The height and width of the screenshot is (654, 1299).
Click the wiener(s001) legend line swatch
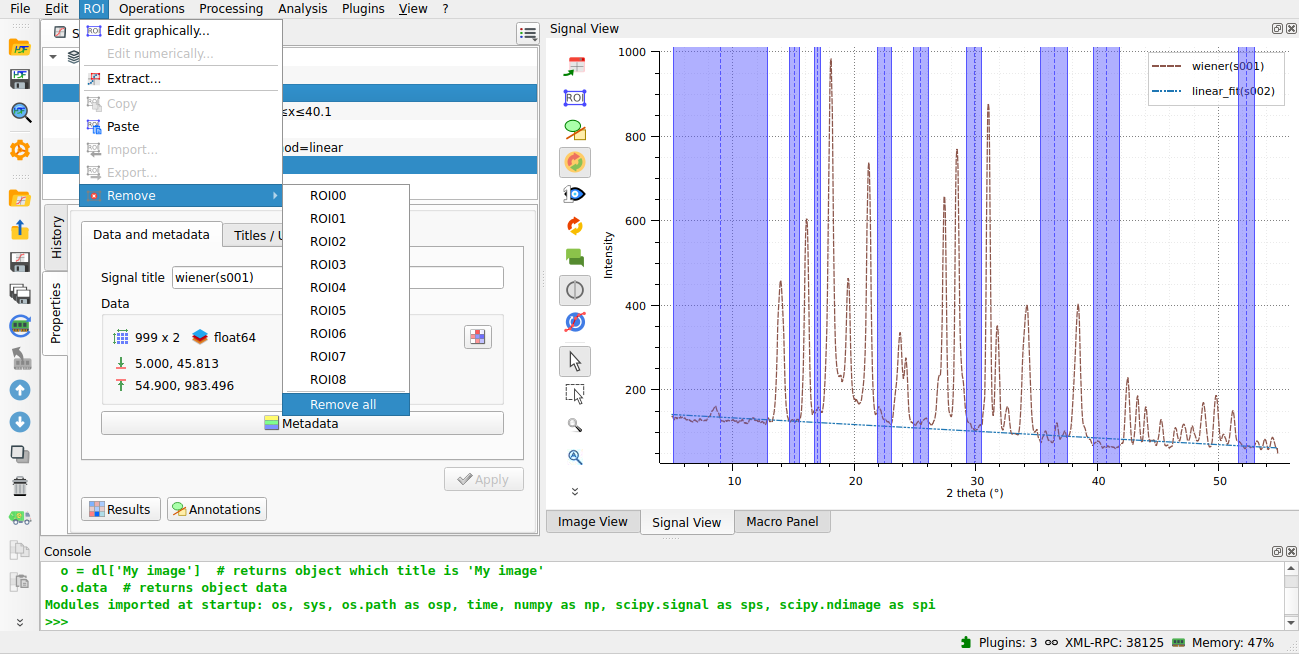[1166, 66]
